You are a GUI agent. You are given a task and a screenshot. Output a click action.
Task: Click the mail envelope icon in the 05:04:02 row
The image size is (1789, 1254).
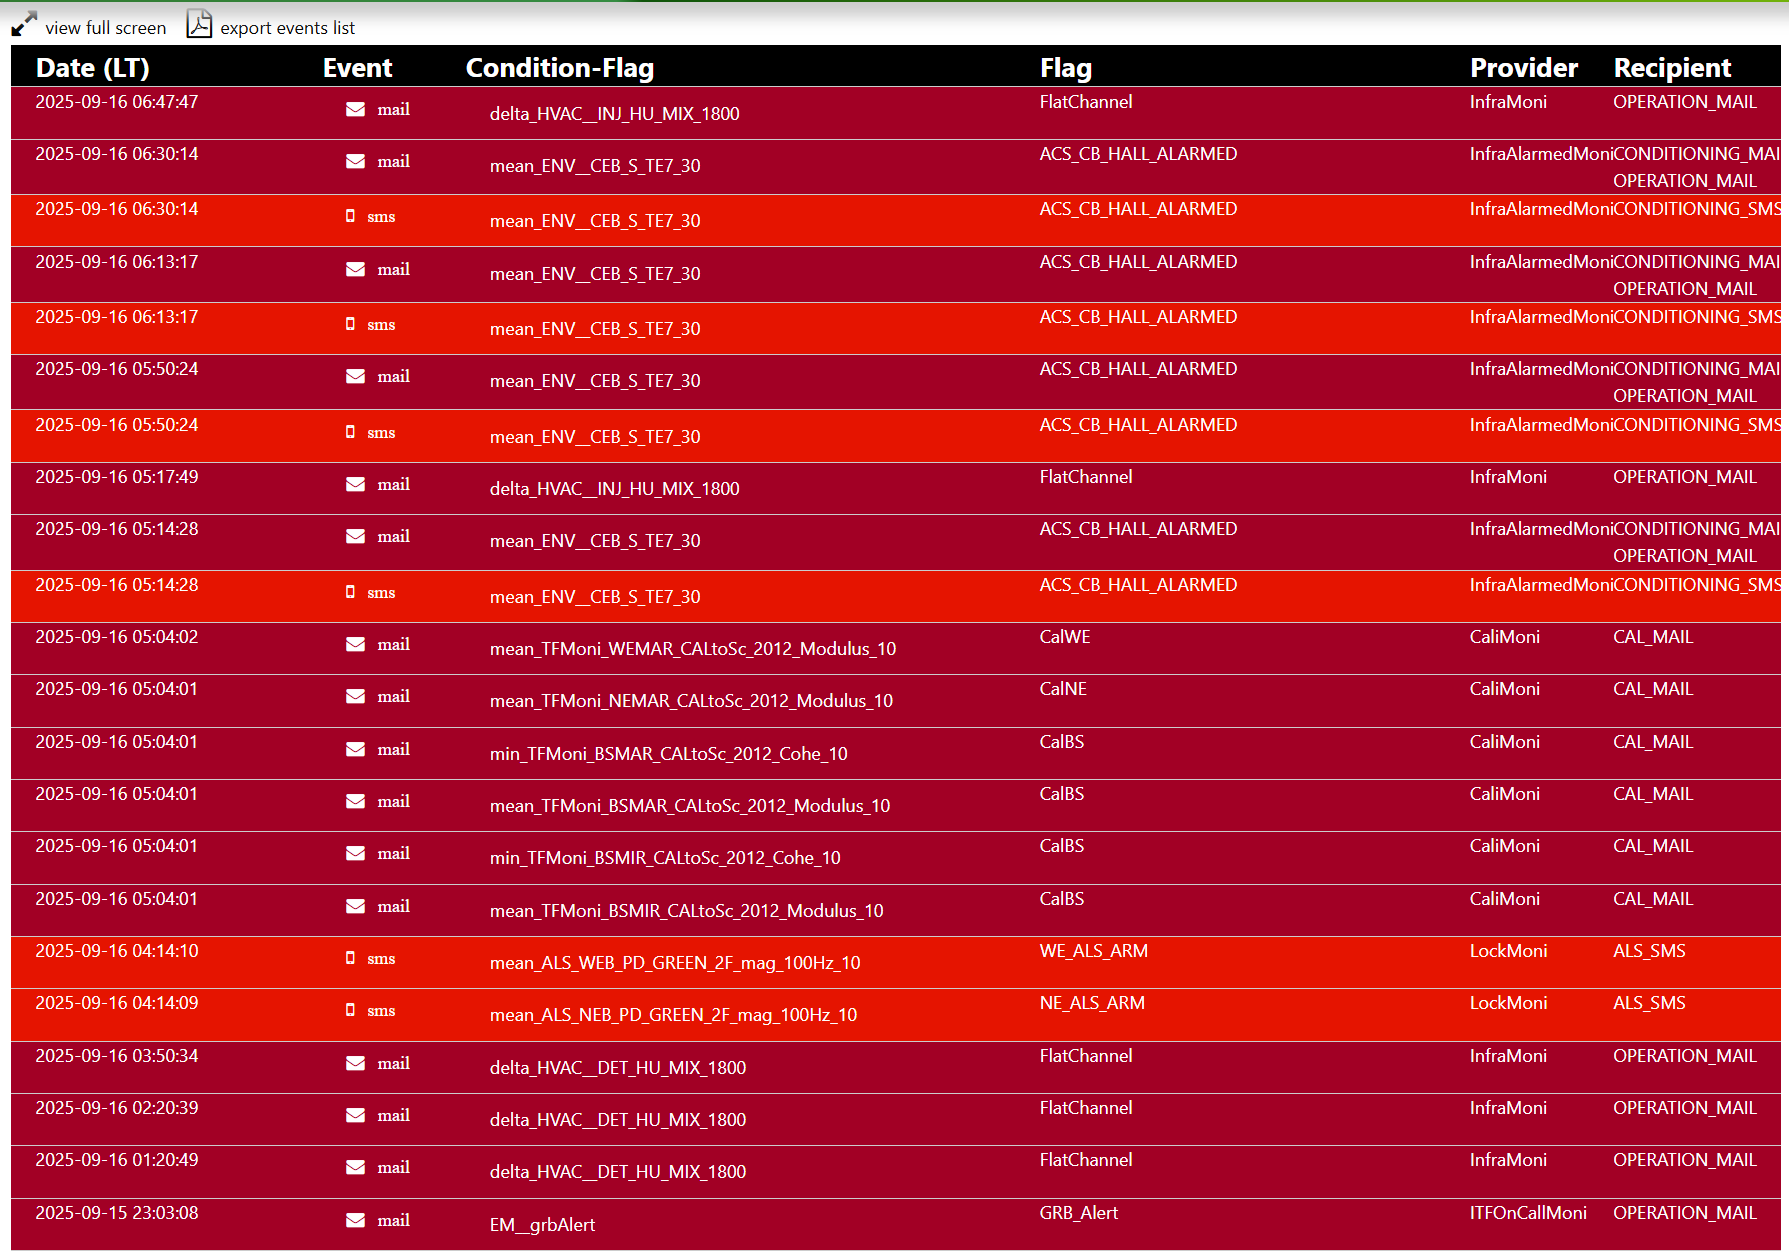click(355, 644)
